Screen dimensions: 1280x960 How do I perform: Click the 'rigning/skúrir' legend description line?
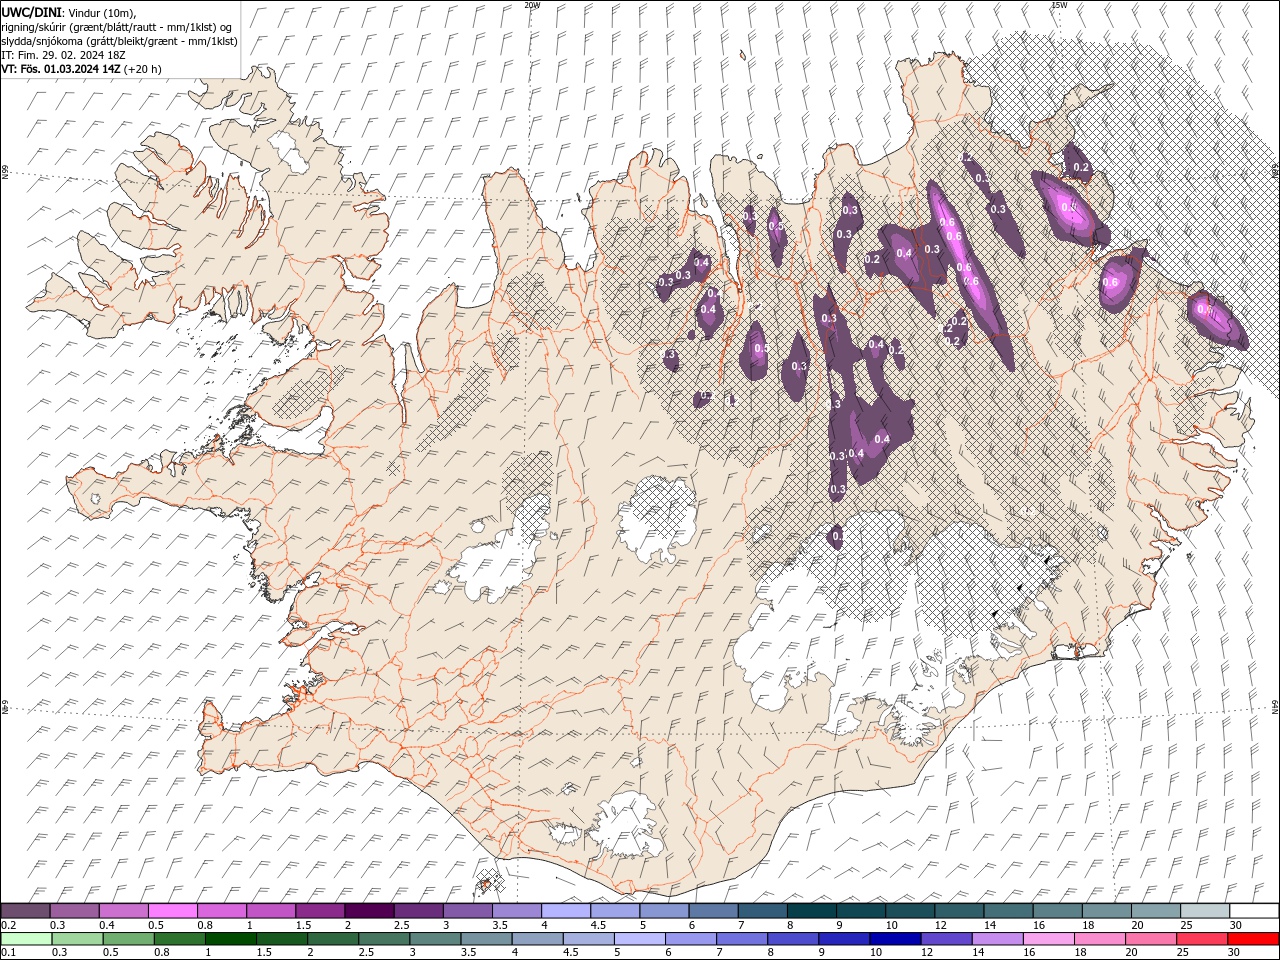[x=117, y=26]
